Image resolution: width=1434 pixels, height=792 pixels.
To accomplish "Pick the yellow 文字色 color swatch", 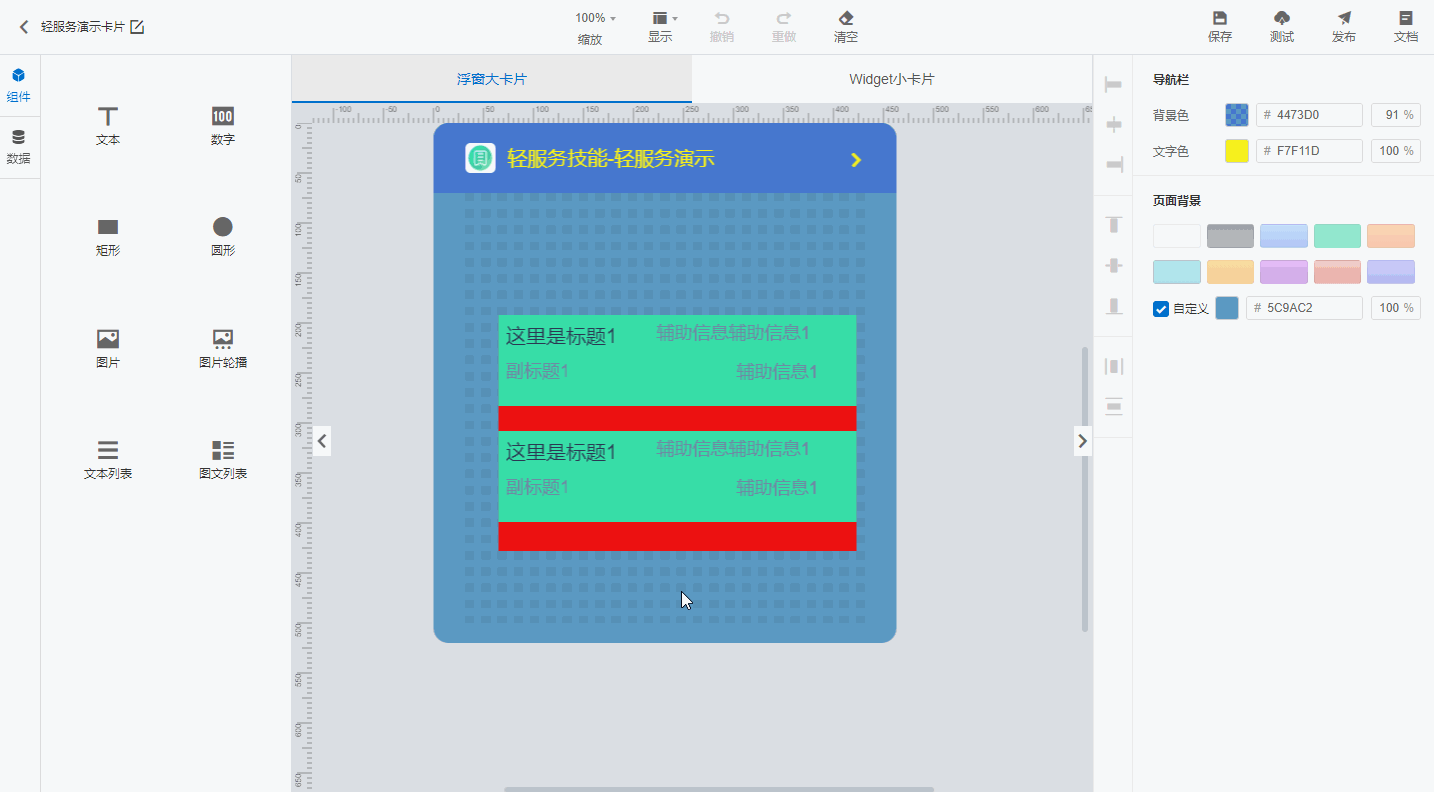I will tap(1237, 151).
